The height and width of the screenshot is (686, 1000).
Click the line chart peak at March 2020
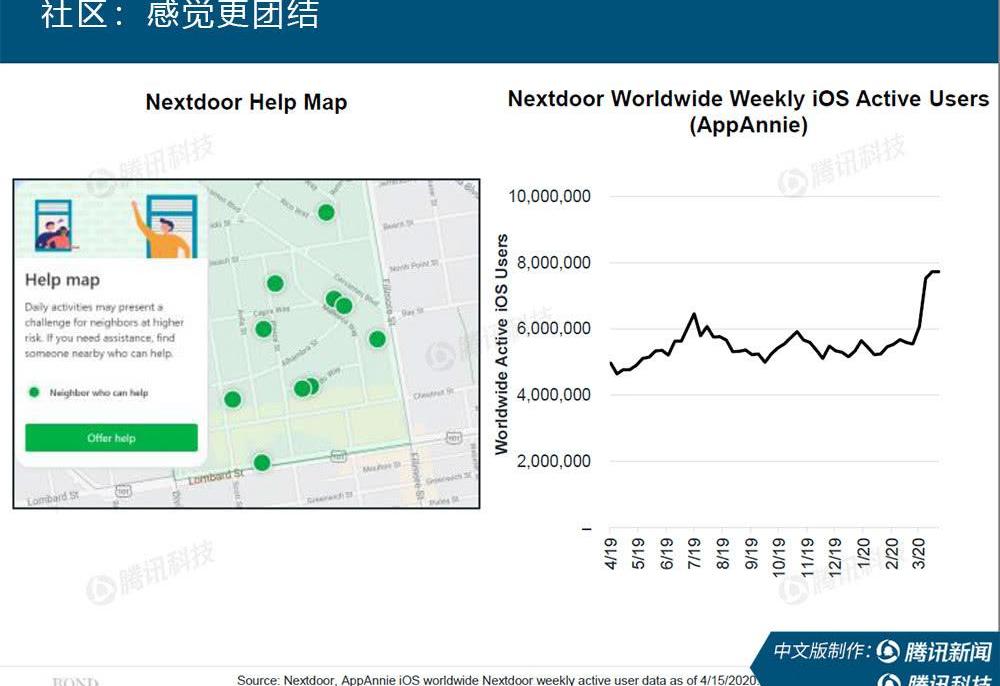[934, 272]
